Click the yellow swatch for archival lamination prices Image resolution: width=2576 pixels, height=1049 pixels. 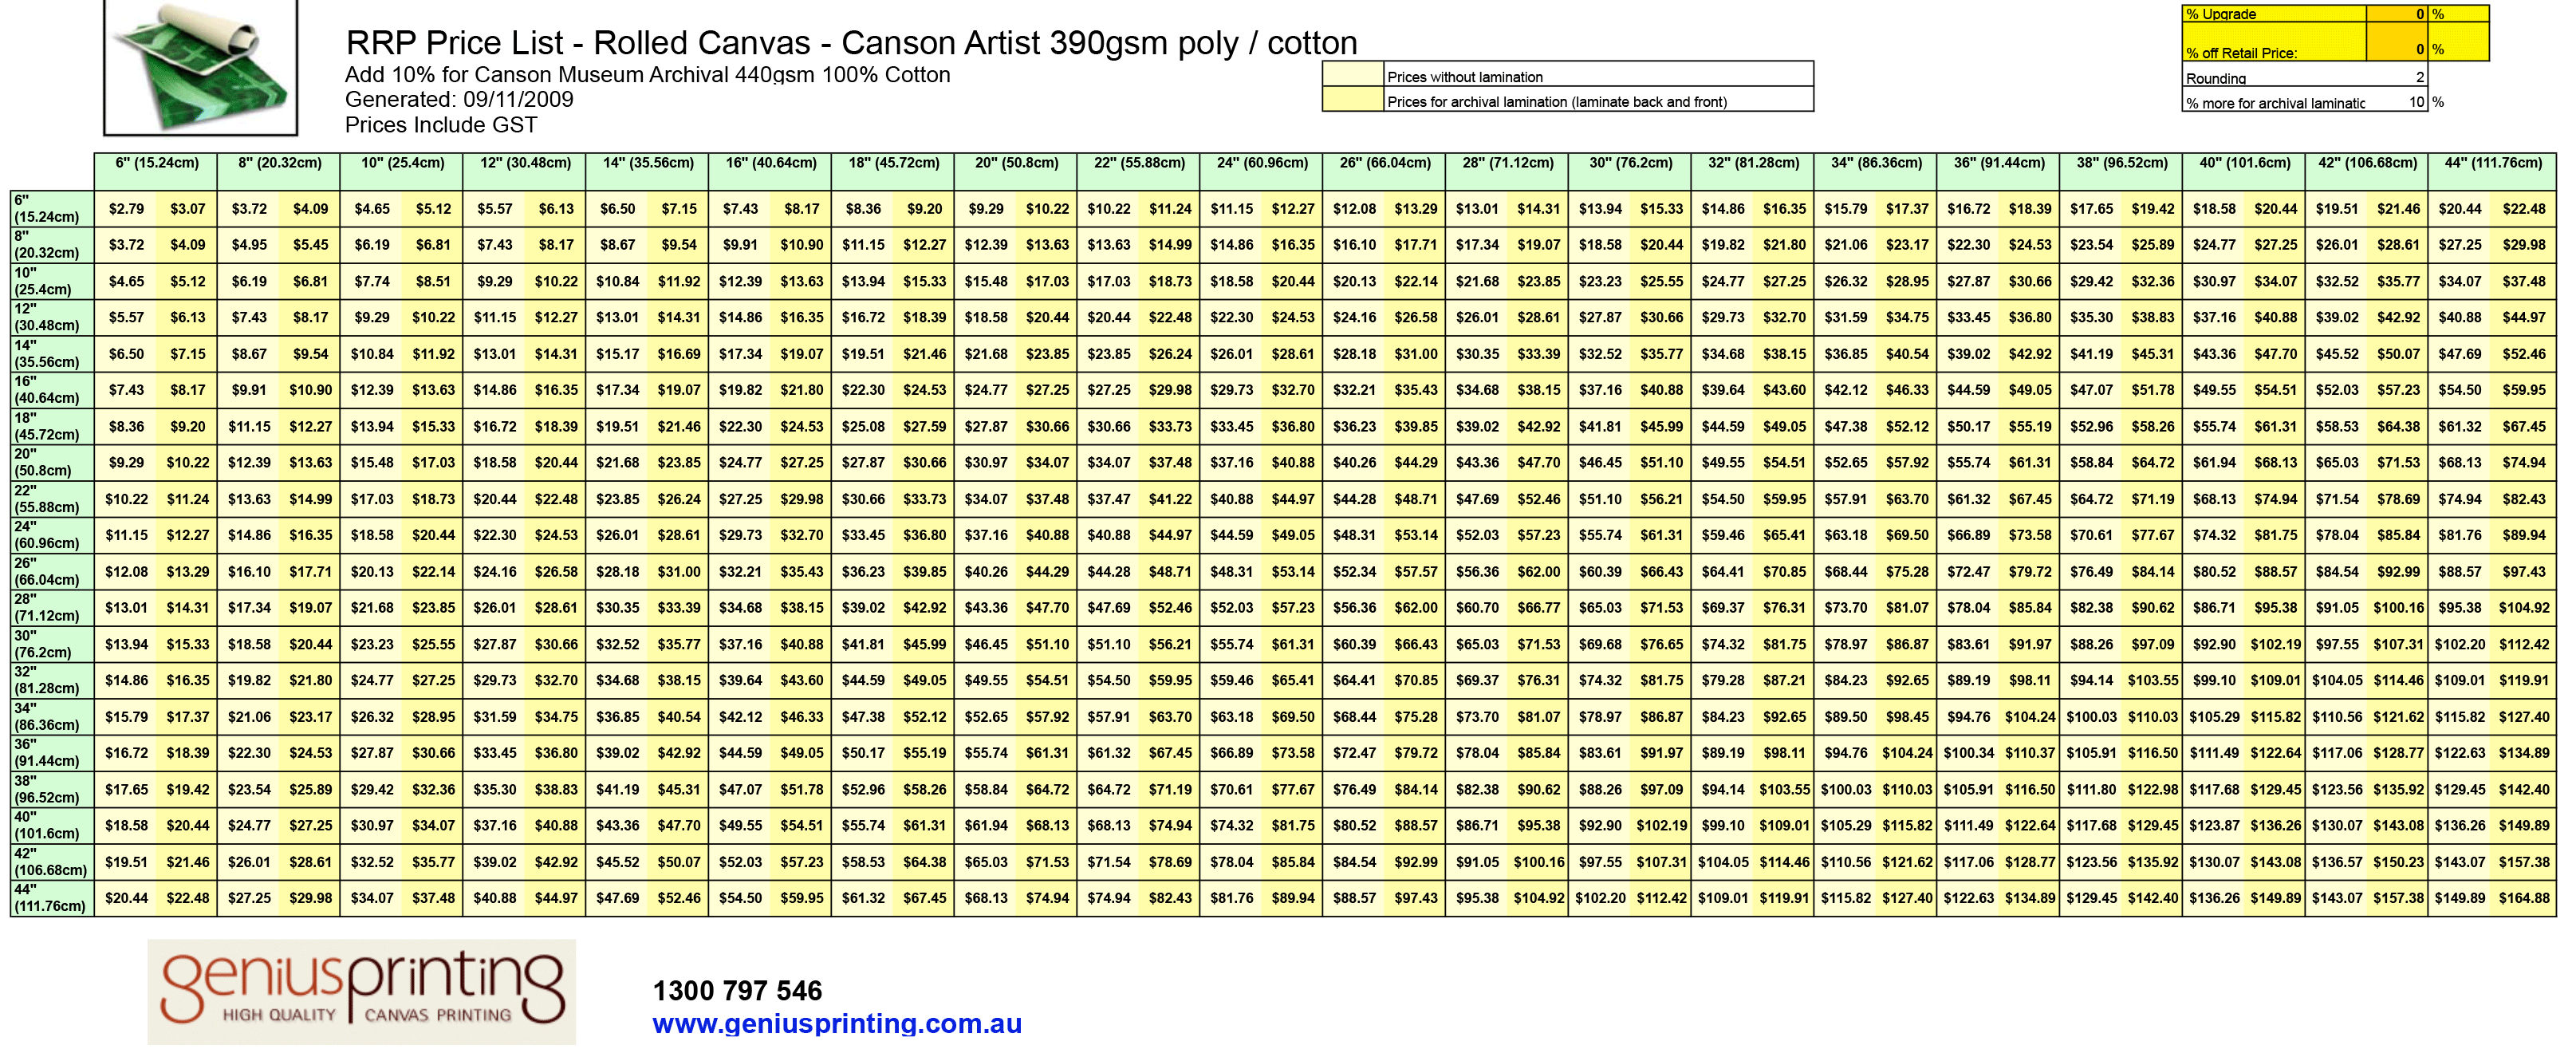click(x=1353, y=99)
